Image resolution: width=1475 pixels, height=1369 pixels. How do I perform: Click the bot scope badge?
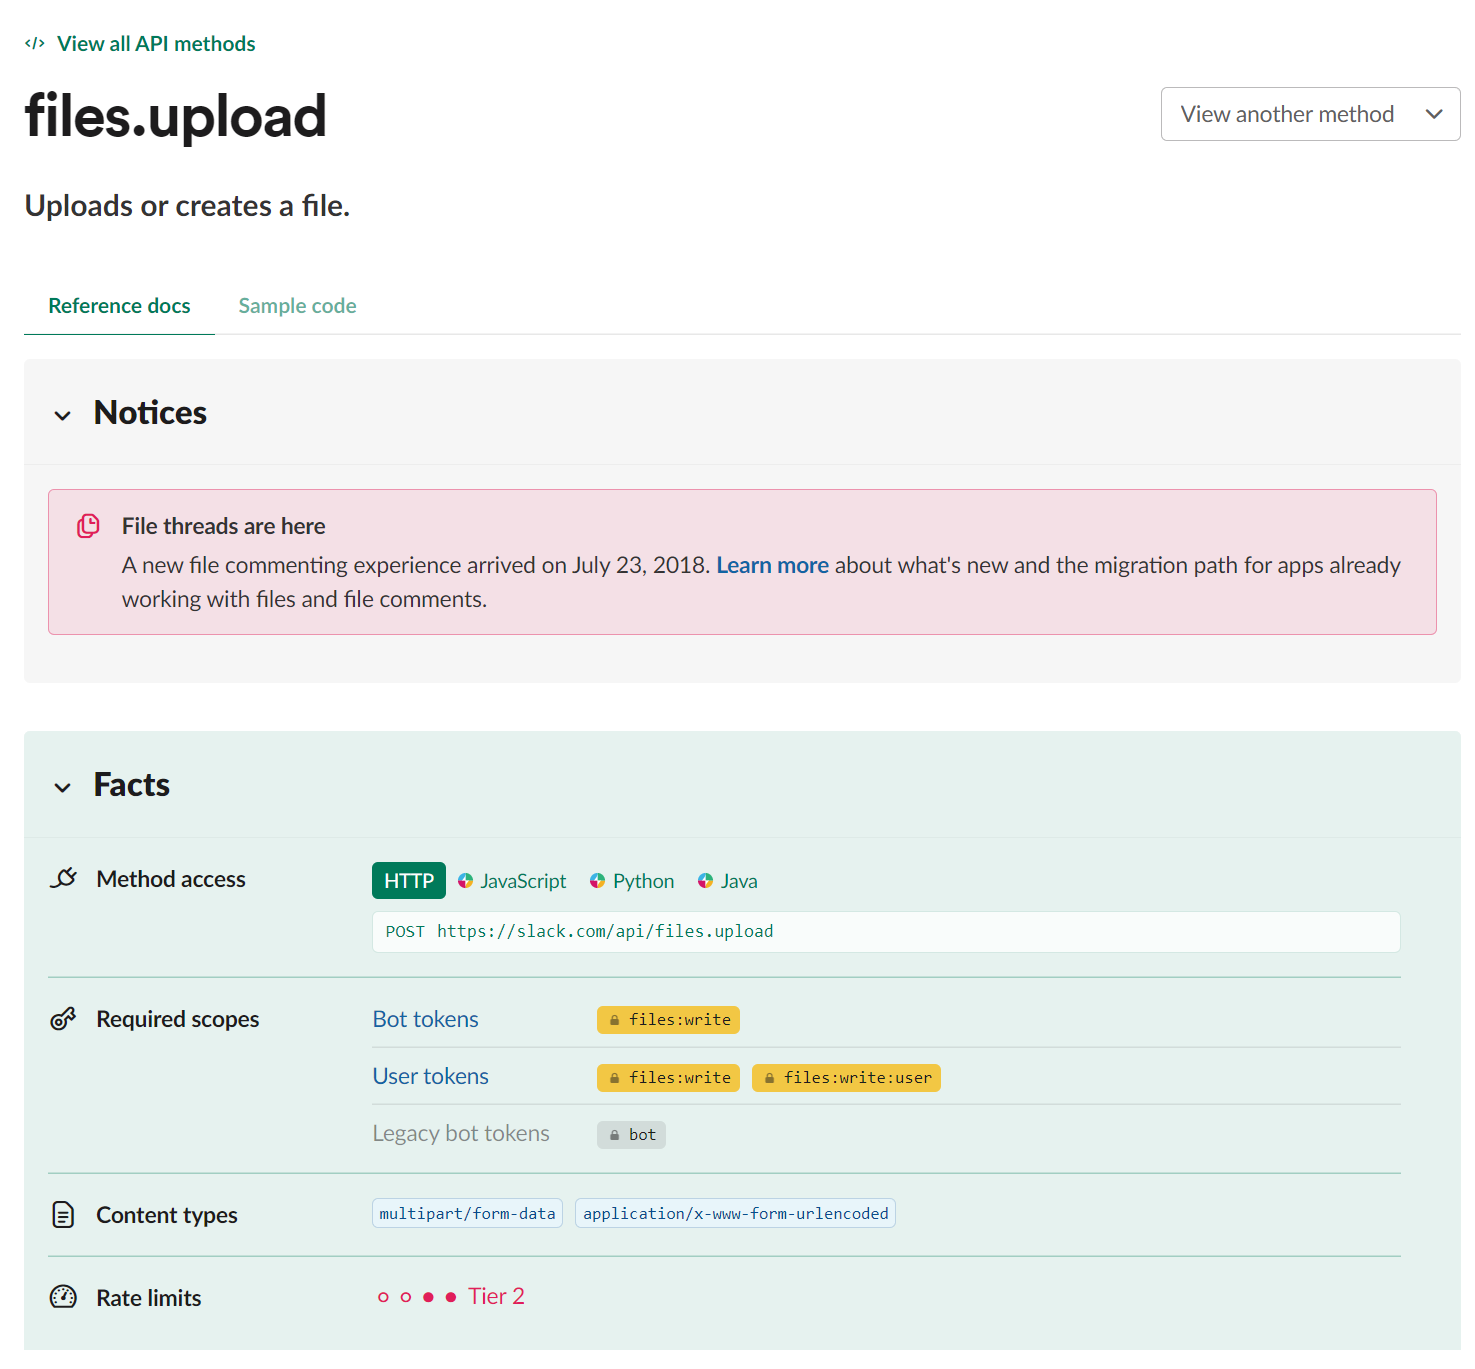point(631,1135)
